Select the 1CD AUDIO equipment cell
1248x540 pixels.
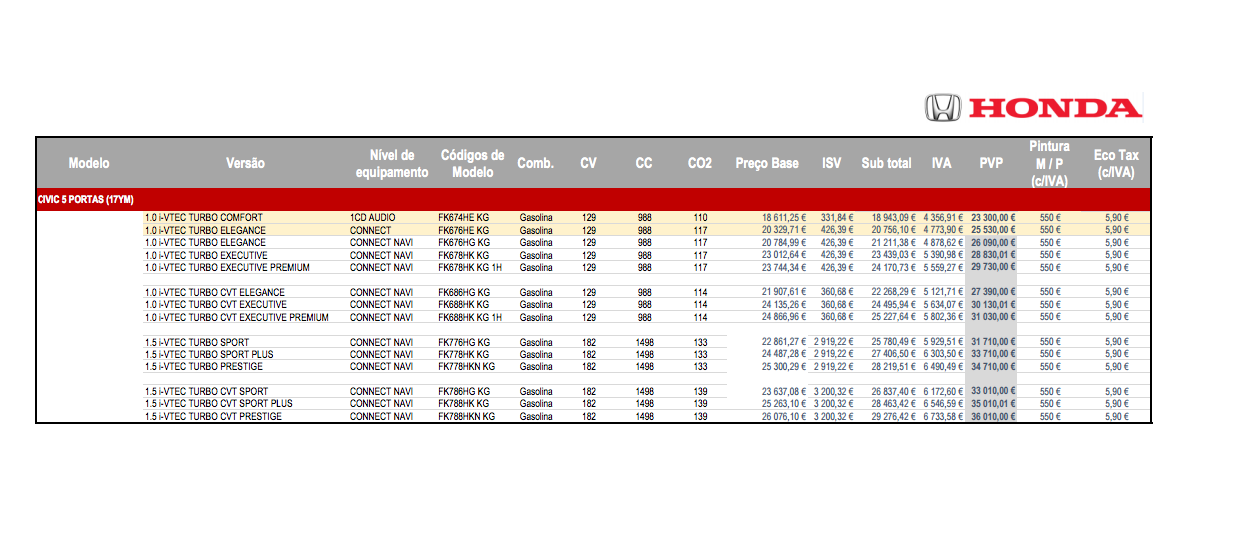(x=373, y=217)
